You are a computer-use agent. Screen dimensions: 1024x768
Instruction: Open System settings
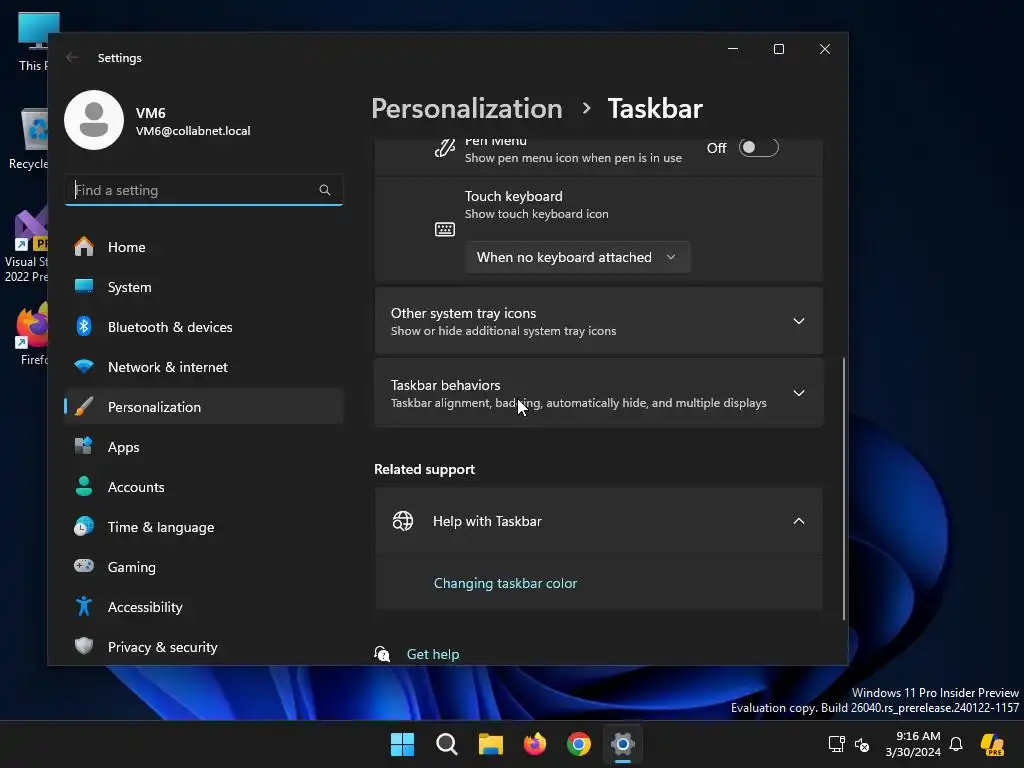coord(204,287)
